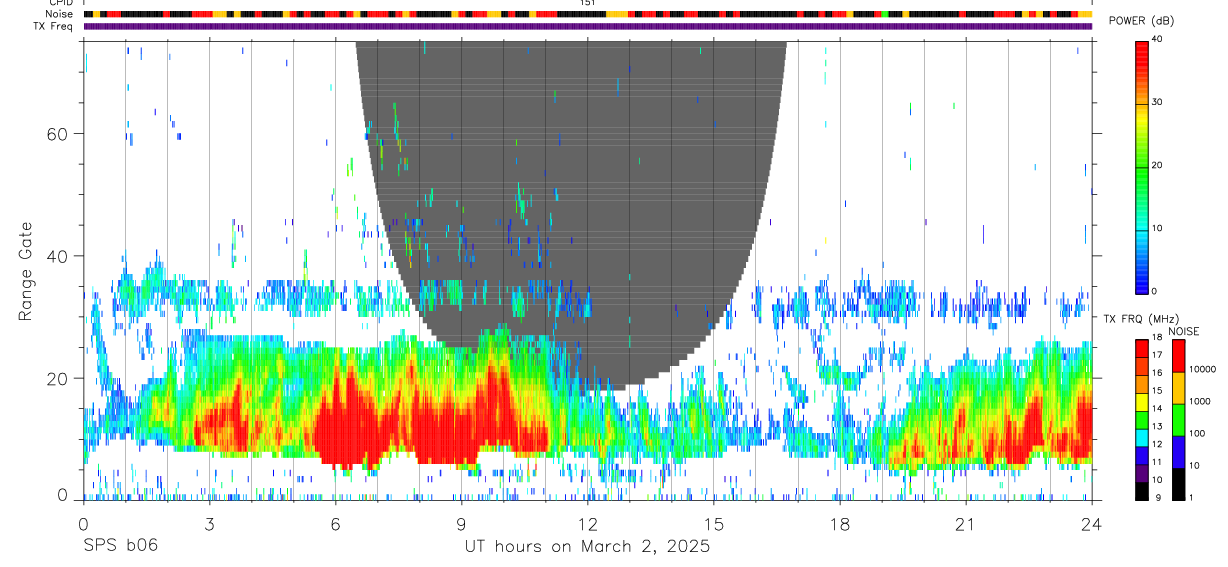Click the purple TX Freq strip above plot
Image resolution: width=1228 pixels, height=567 pixels.
(x=588, y=26)
